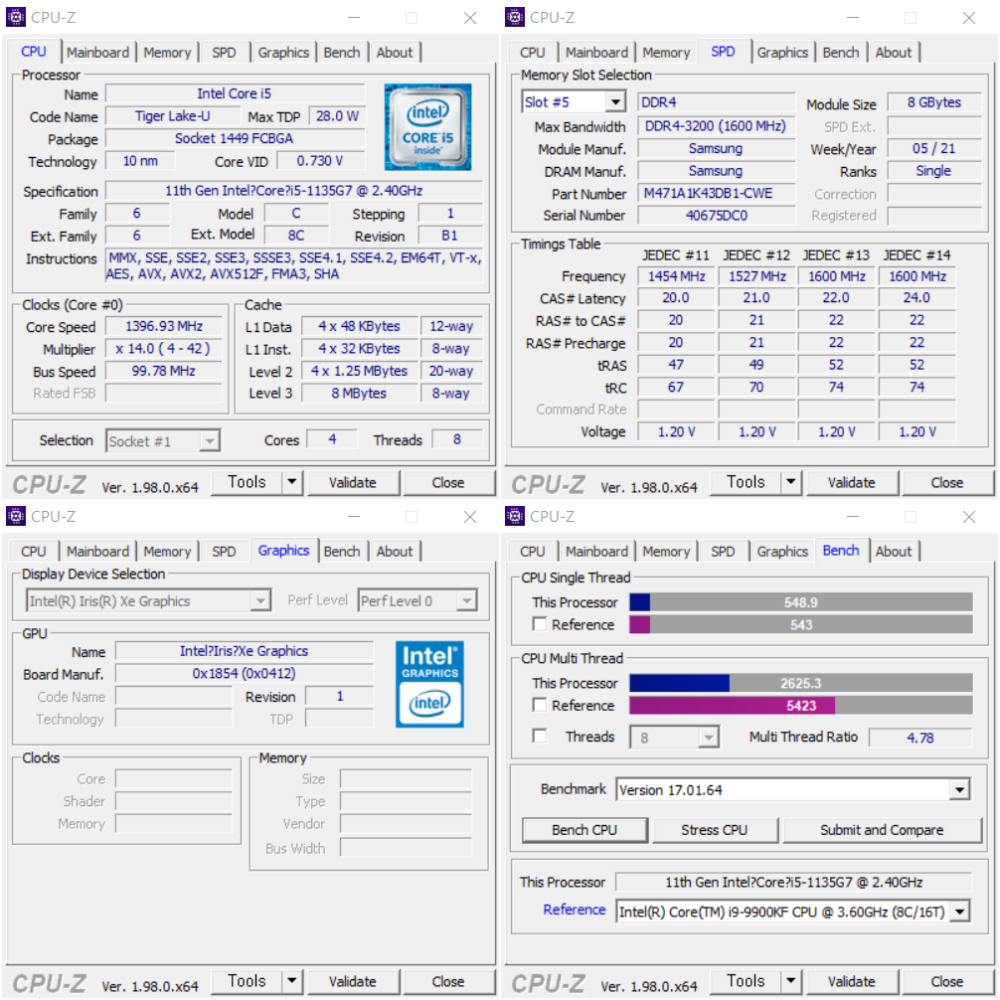Image resolution: width=1000 pixels, height=1000 pixels.
Task: Open the Socket #1 selection dropdown
Action: point(209,441)
